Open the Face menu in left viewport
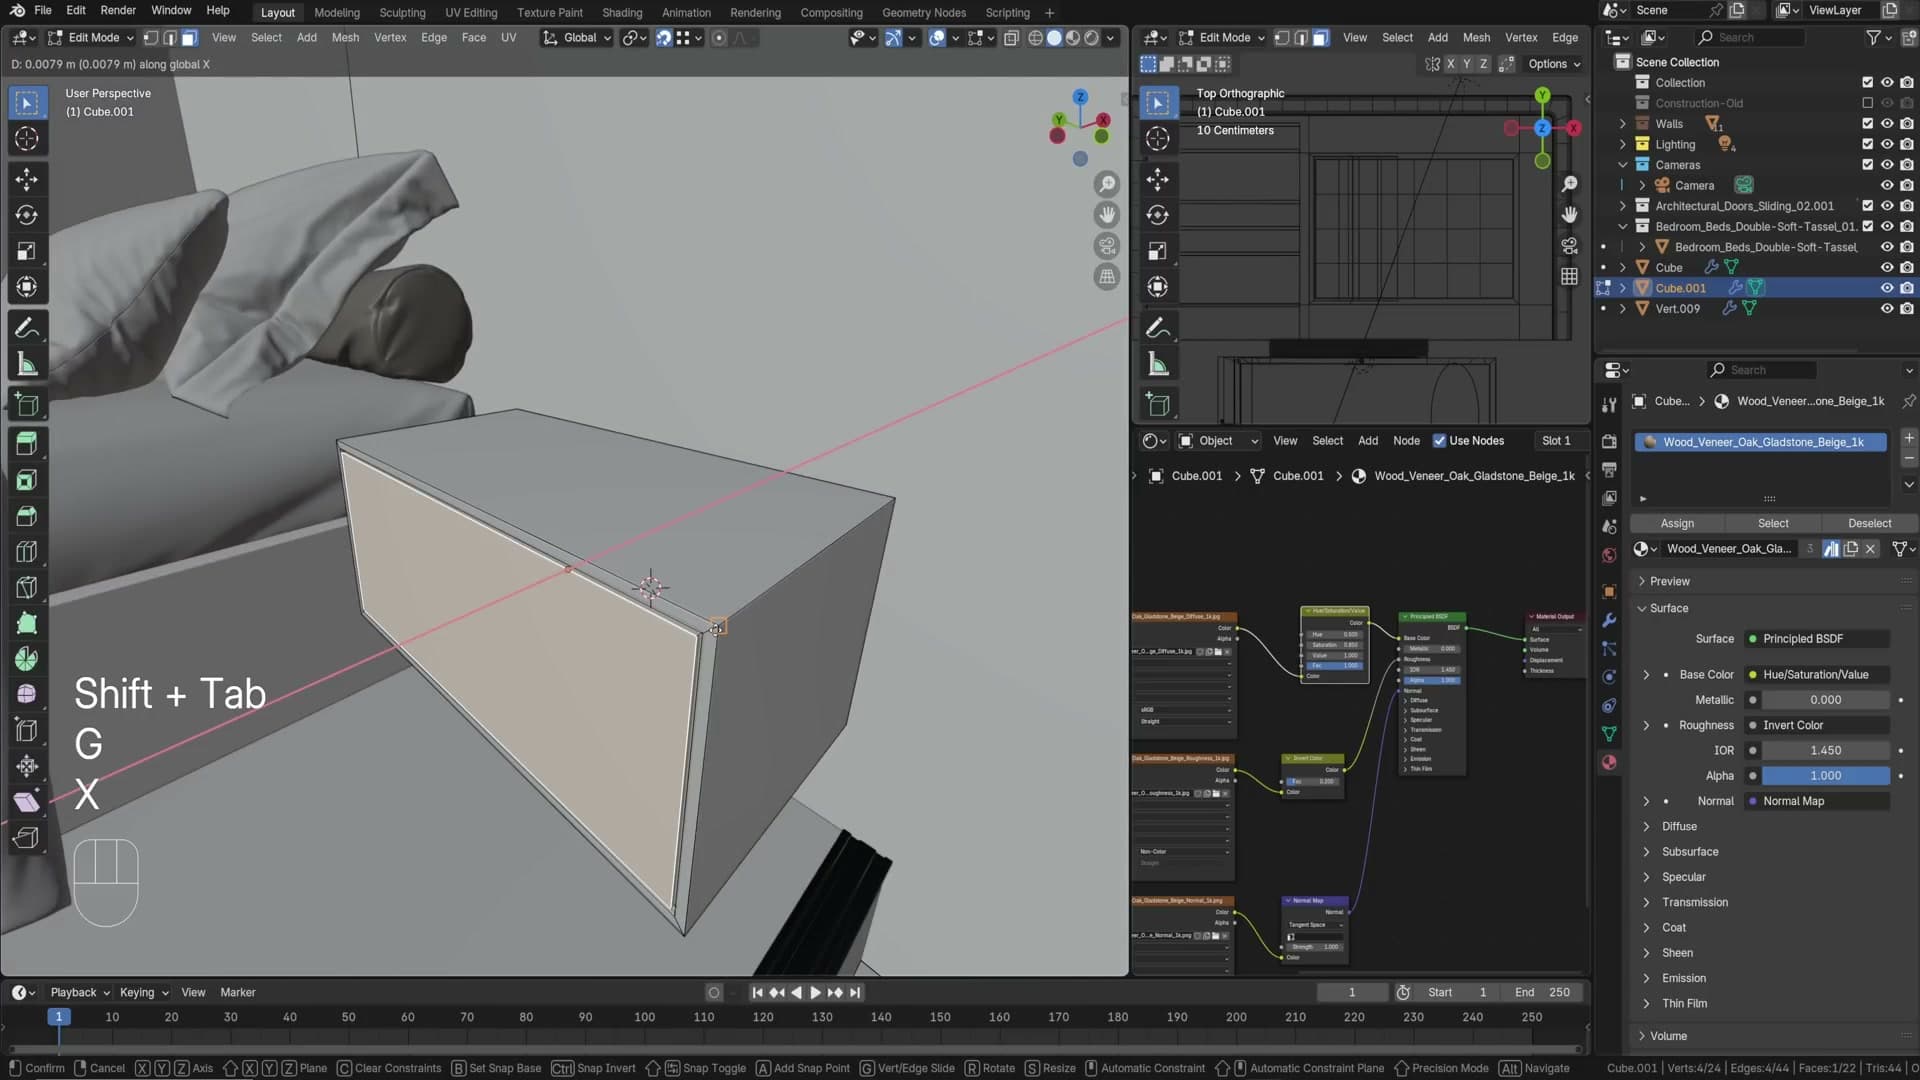Viewport: 1920px width, 1080px height. pos(474,38)
